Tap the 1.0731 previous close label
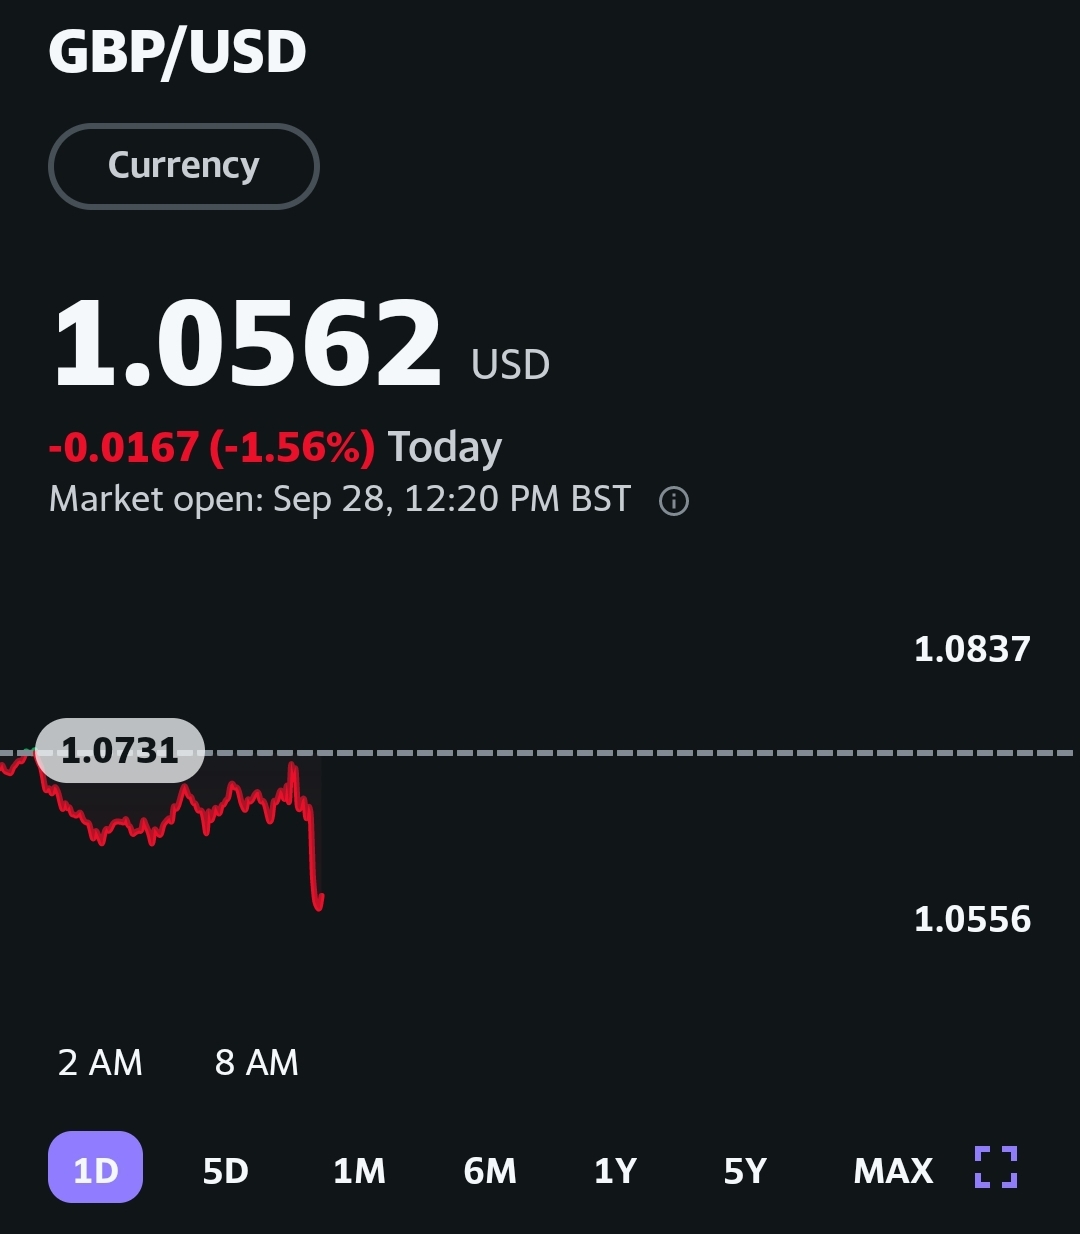The height and width of the screenshot is (1234, 1080). (x=120, y=750)
